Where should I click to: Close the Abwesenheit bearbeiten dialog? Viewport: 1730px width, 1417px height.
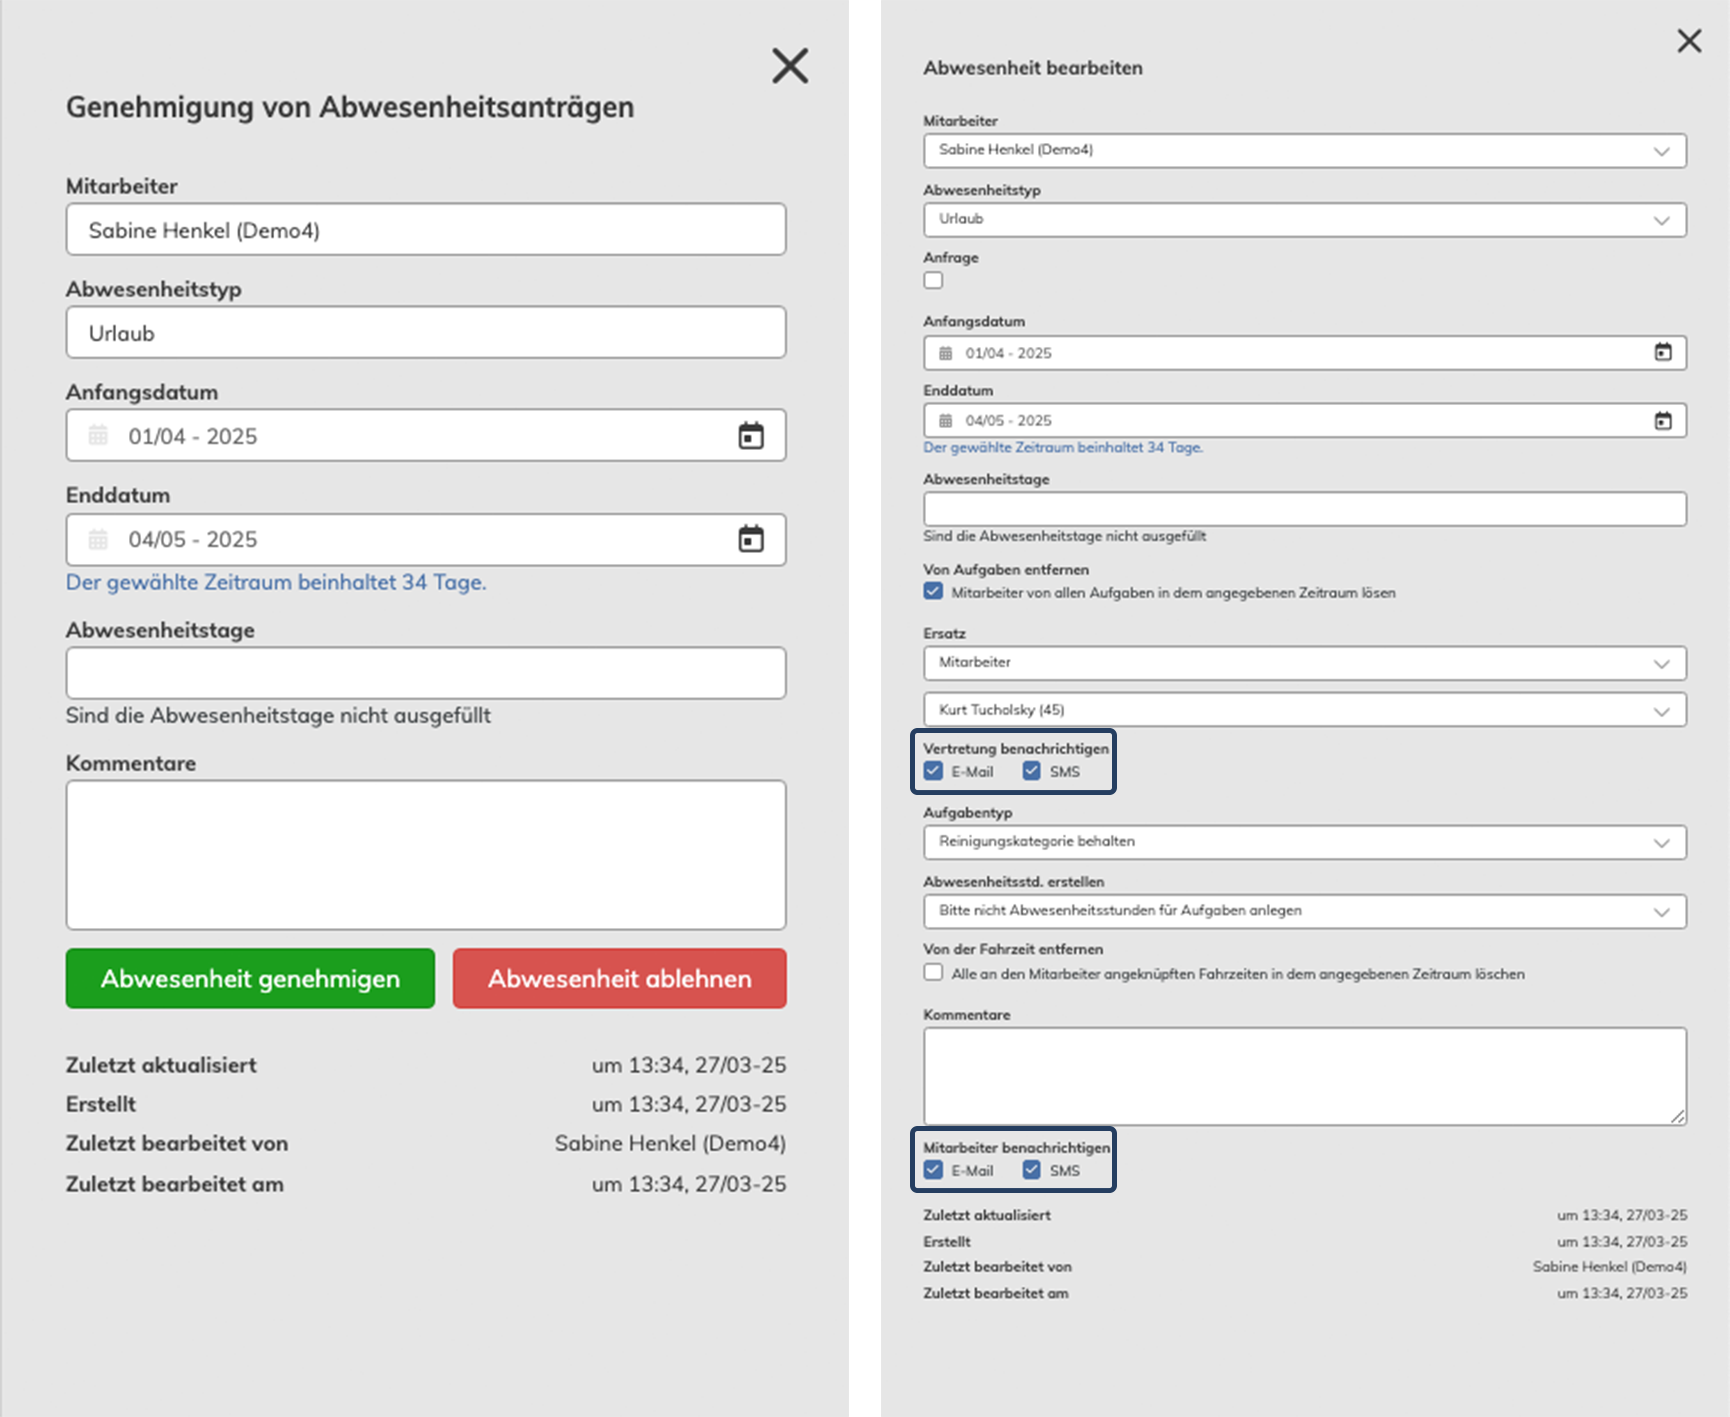[x=1690, y=41]
